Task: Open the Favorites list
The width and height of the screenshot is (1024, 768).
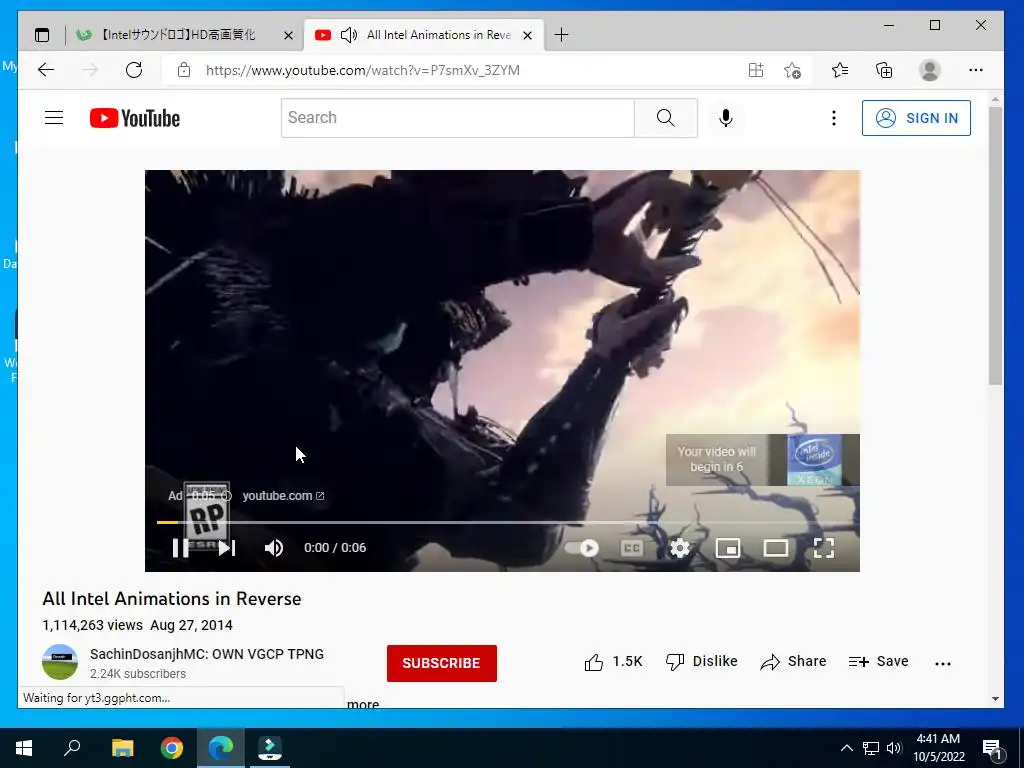Action: [x=840, y=70]
